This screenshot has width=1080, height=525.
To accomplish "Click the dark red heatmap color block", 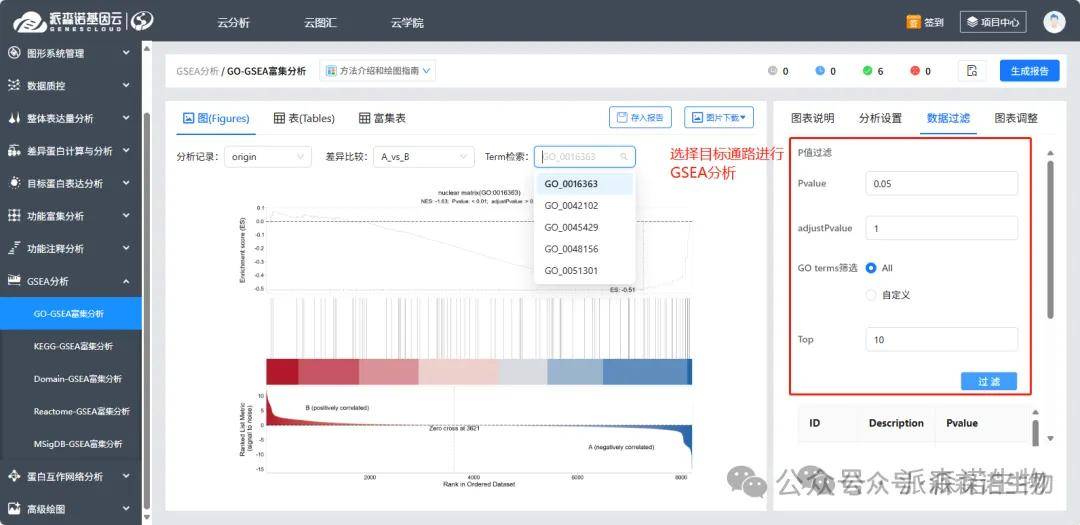I will pos(282,371).
